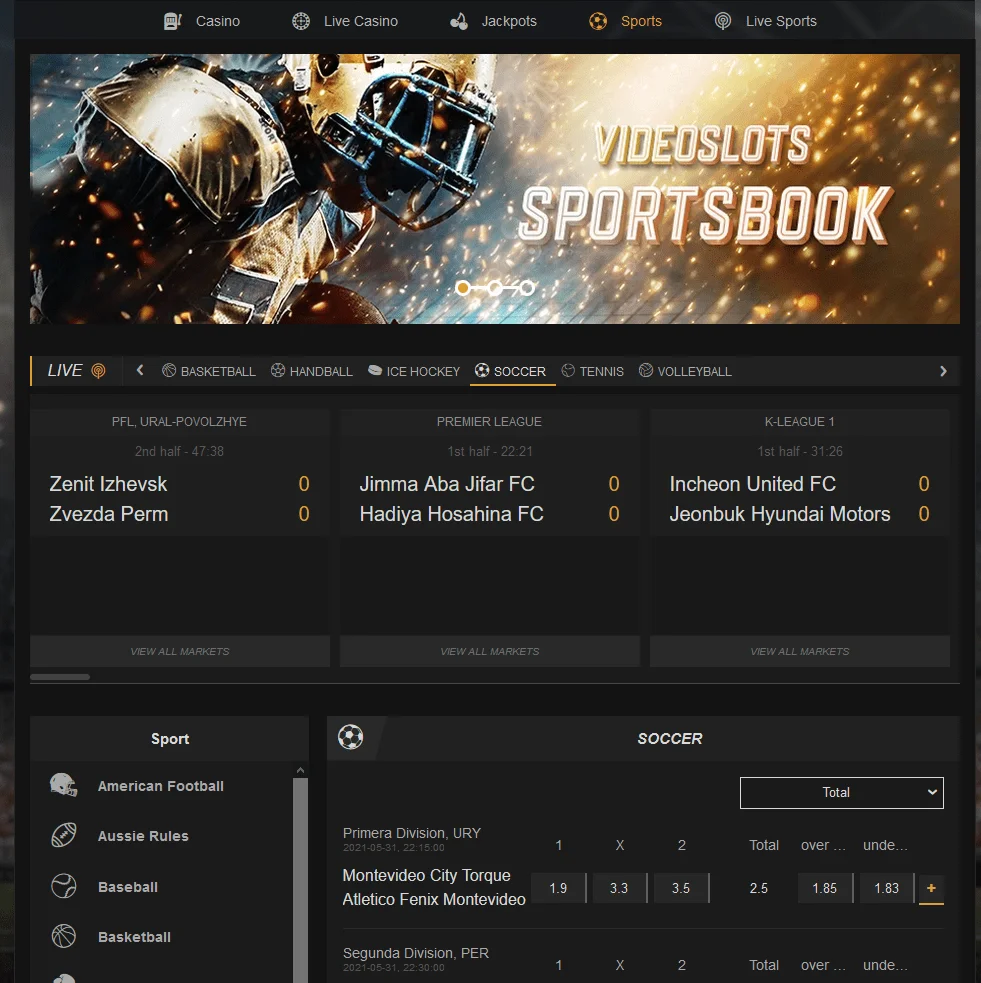Click the American Football helmet icon
Screen dimensions: 981x983
[63, 785]
